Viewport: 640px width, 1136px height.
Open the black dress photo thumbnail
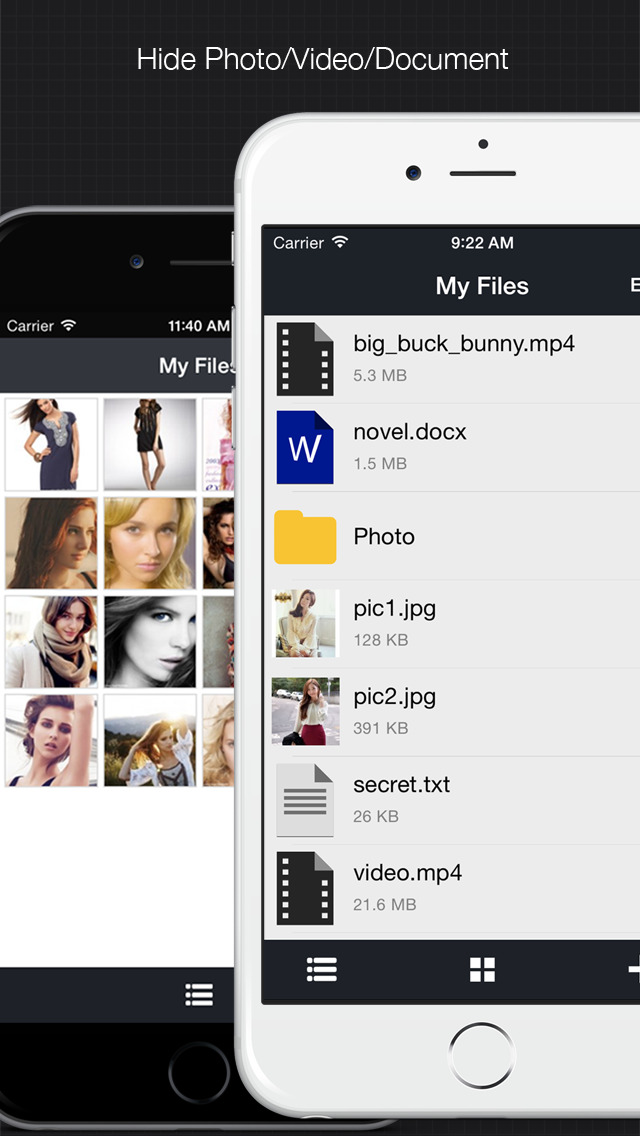coord(149,444)
